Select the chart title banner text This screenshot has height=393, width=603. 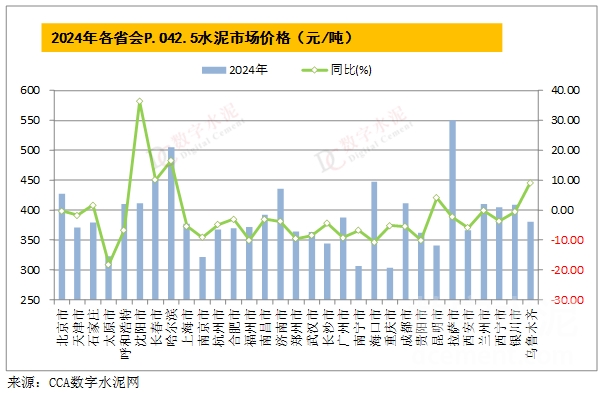click(202, 38)
